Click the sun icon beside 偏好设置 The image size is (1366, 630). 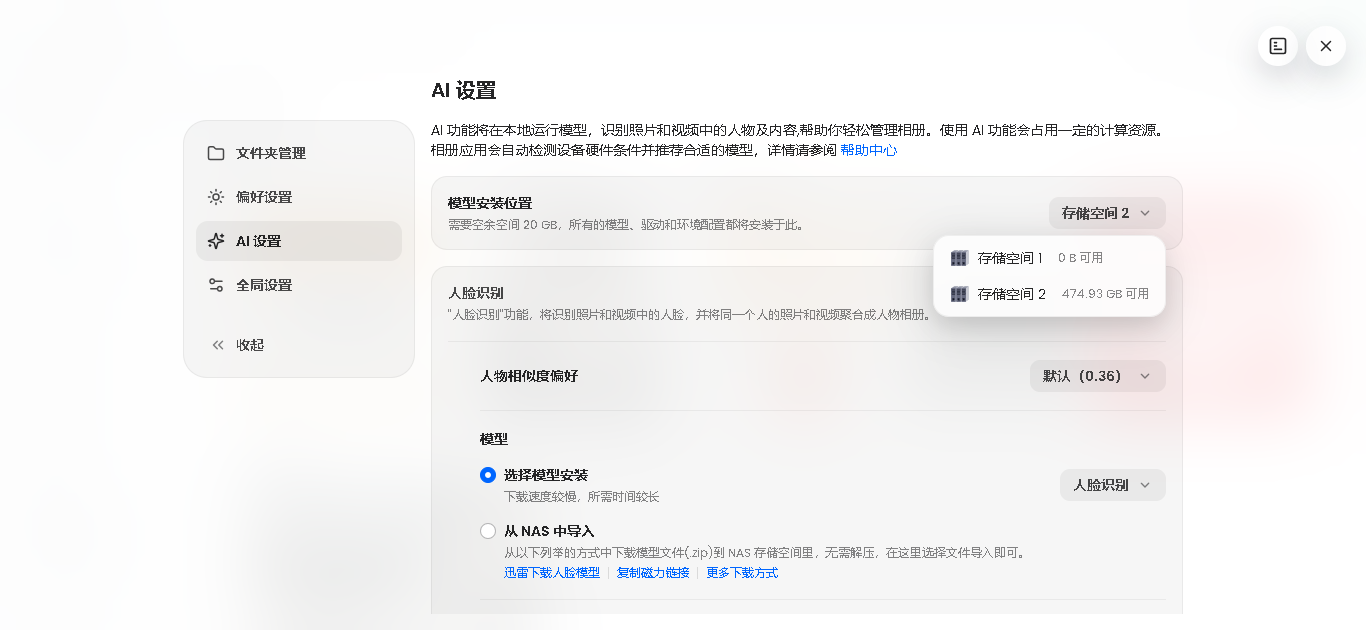[x=216, y=197]
